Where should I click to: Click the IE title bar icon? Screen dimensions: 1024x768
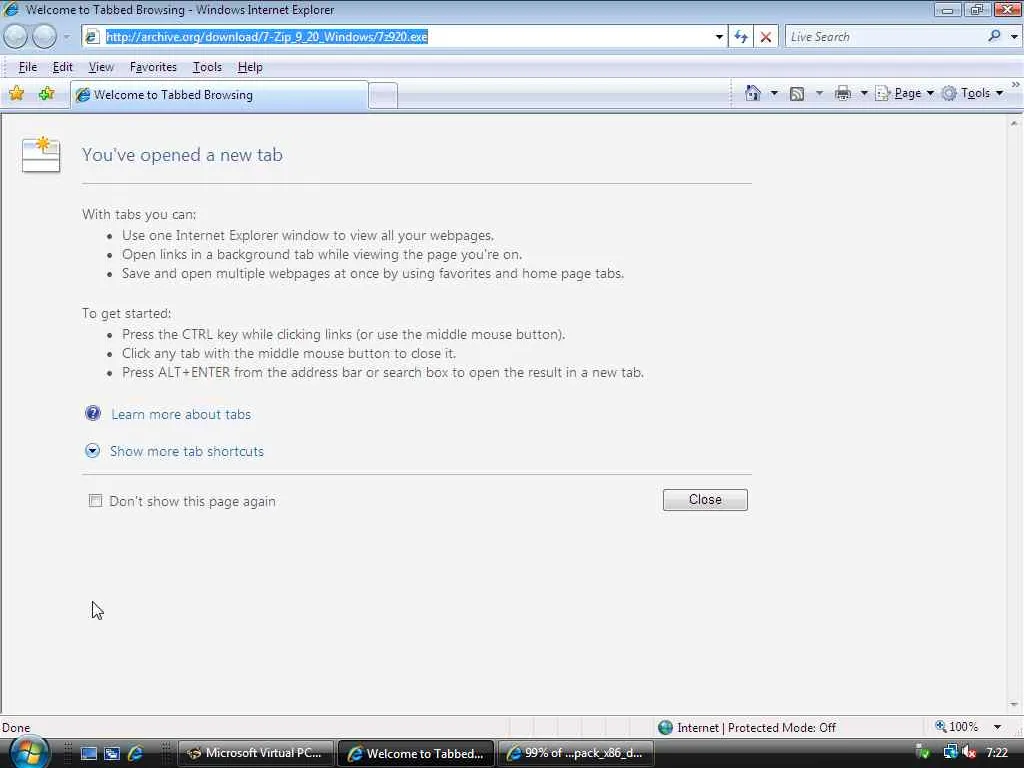[11, 10]
